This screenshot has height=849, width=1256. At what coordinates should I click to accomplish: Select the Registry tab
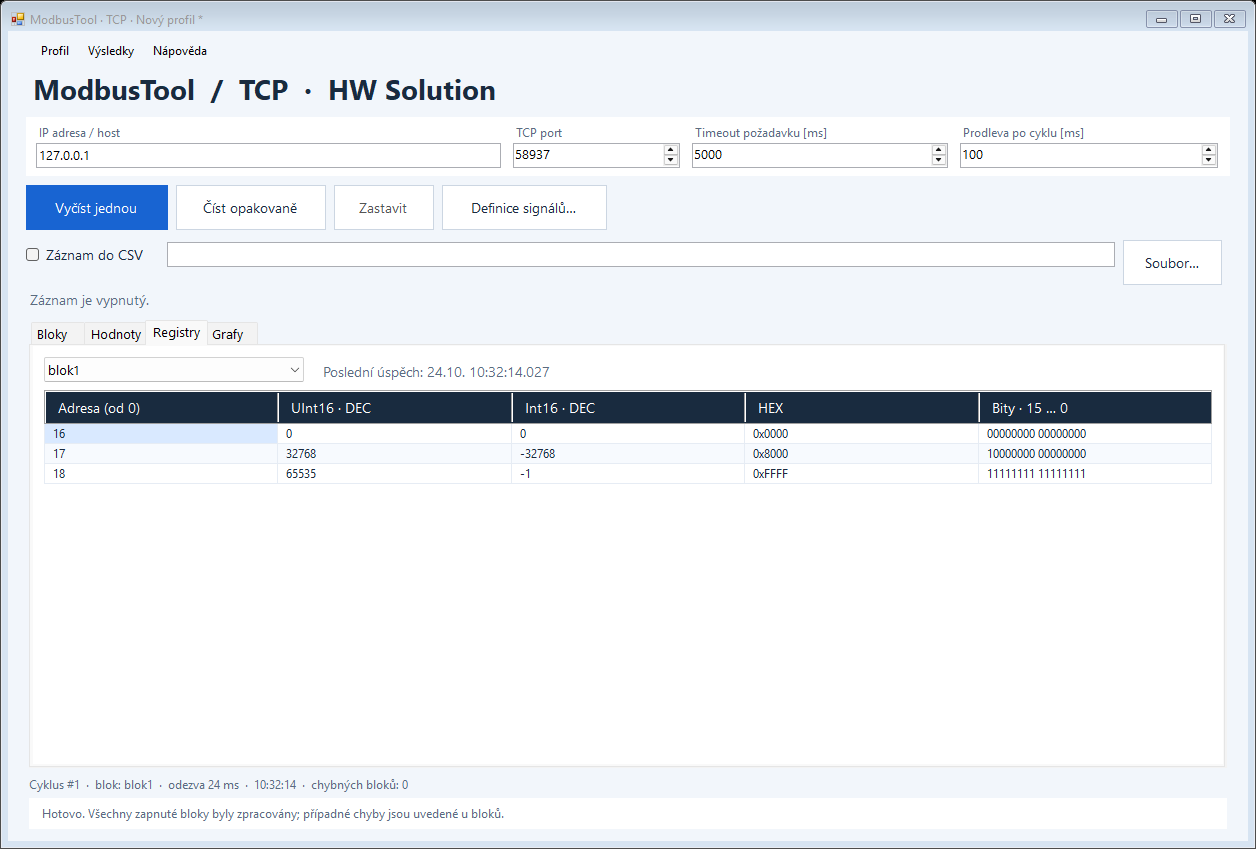[x=176, y=333]
